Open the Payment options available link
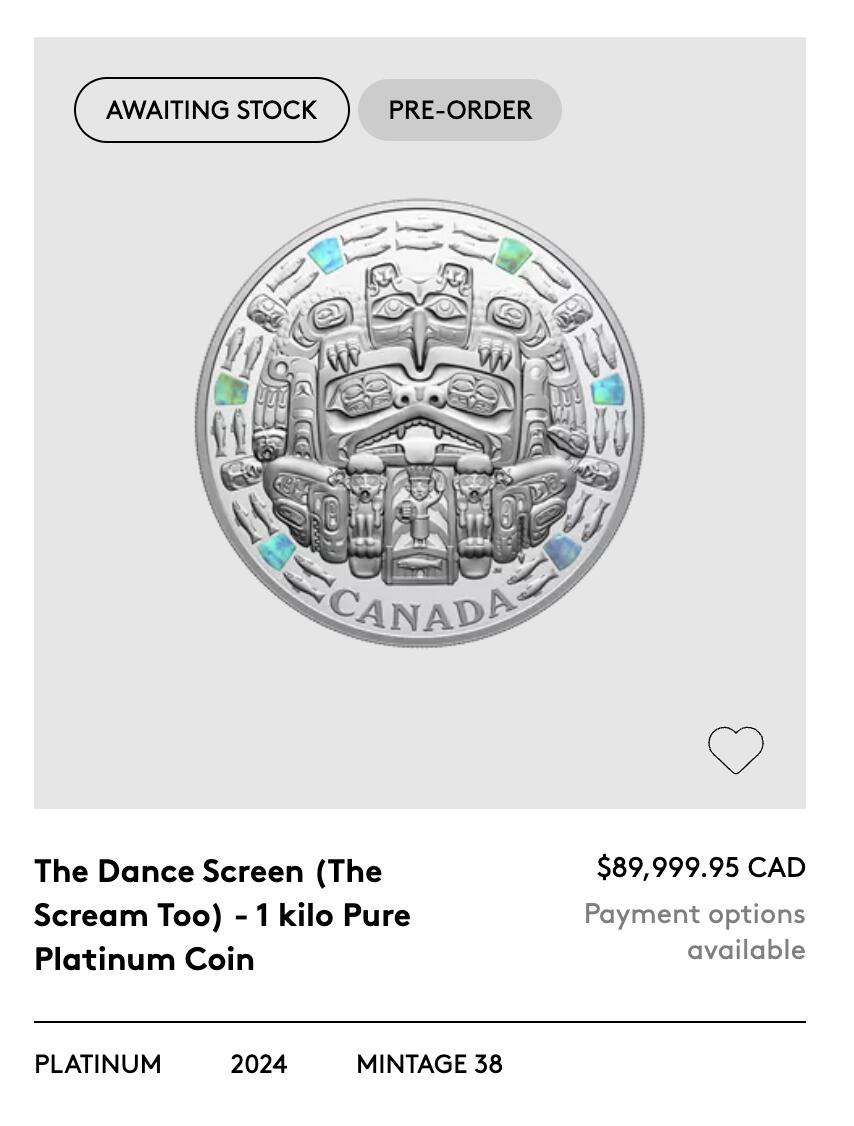 (x=694, y=931)
